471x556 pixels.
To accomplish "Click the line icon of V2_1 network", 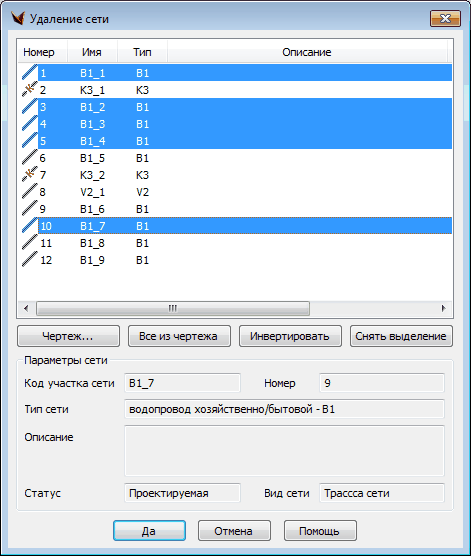I will pos(29,192).
